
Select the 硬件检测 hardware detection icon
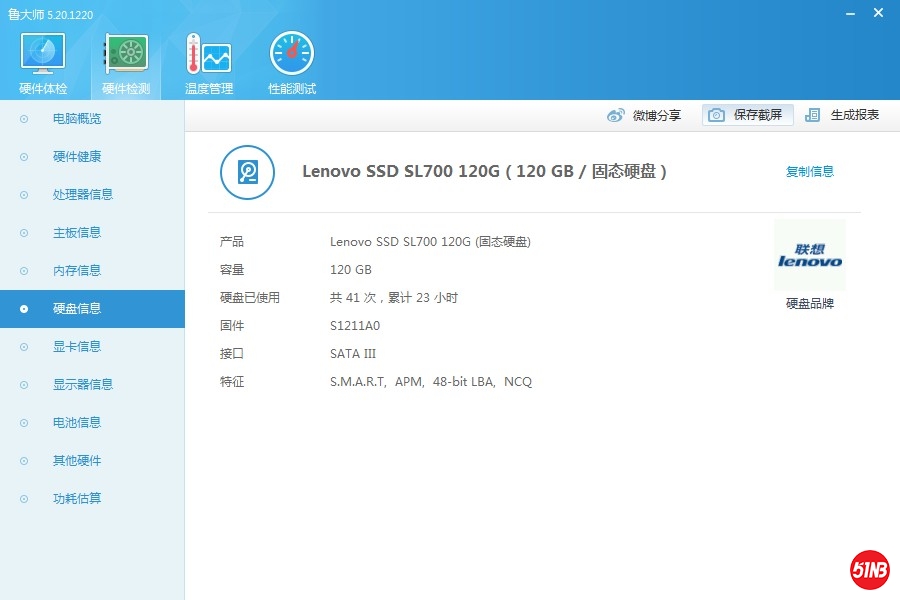click(126, 54)
